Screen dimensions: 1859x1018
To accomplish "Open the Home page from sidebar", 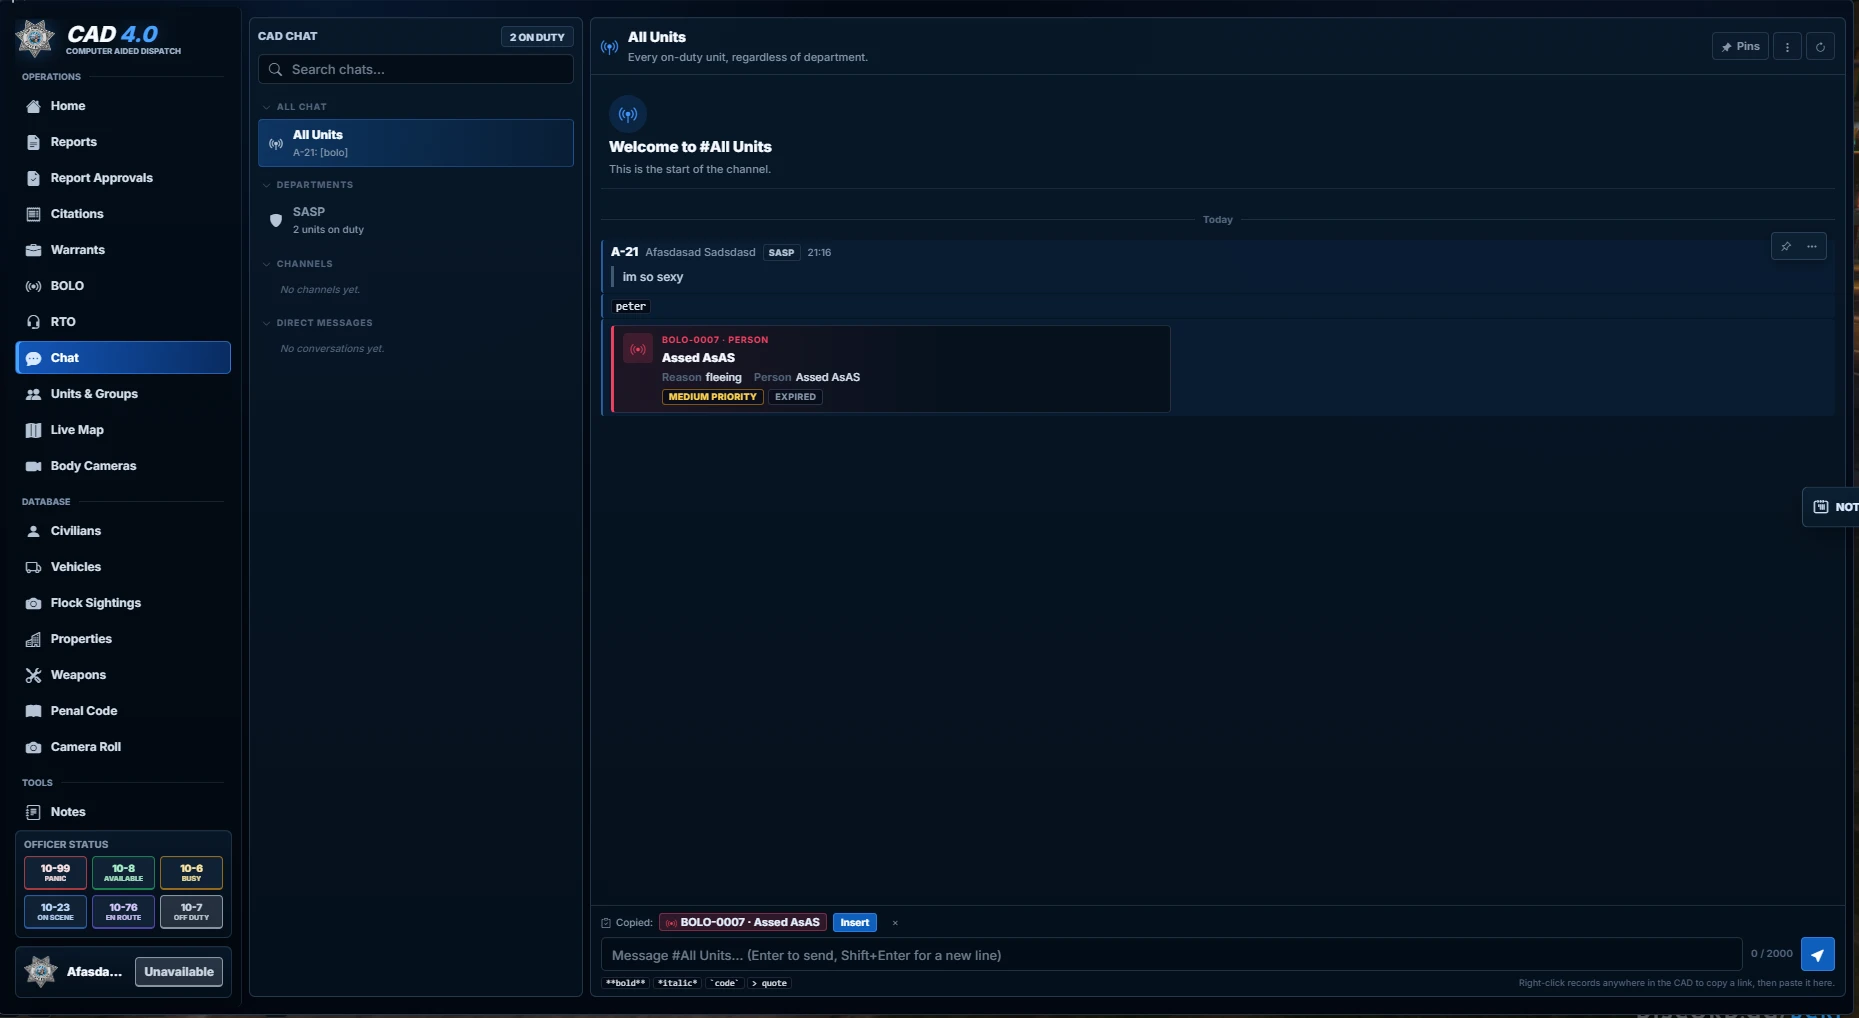I will point(123,106).
